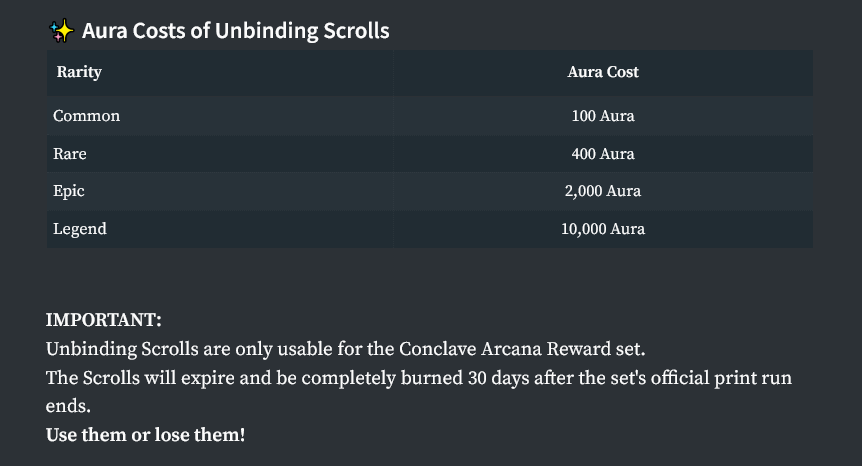Click the 2,000 Aura cost cell

[x=602, y=191]
